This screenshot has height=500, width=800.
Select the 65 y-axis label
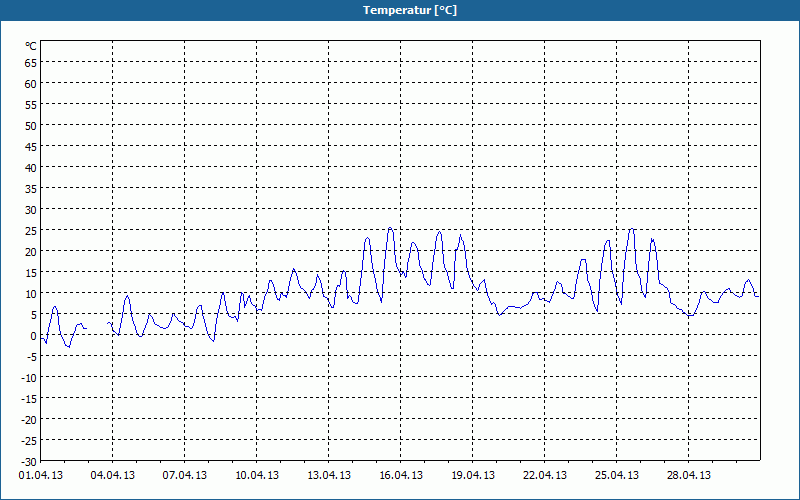(31, 63)
